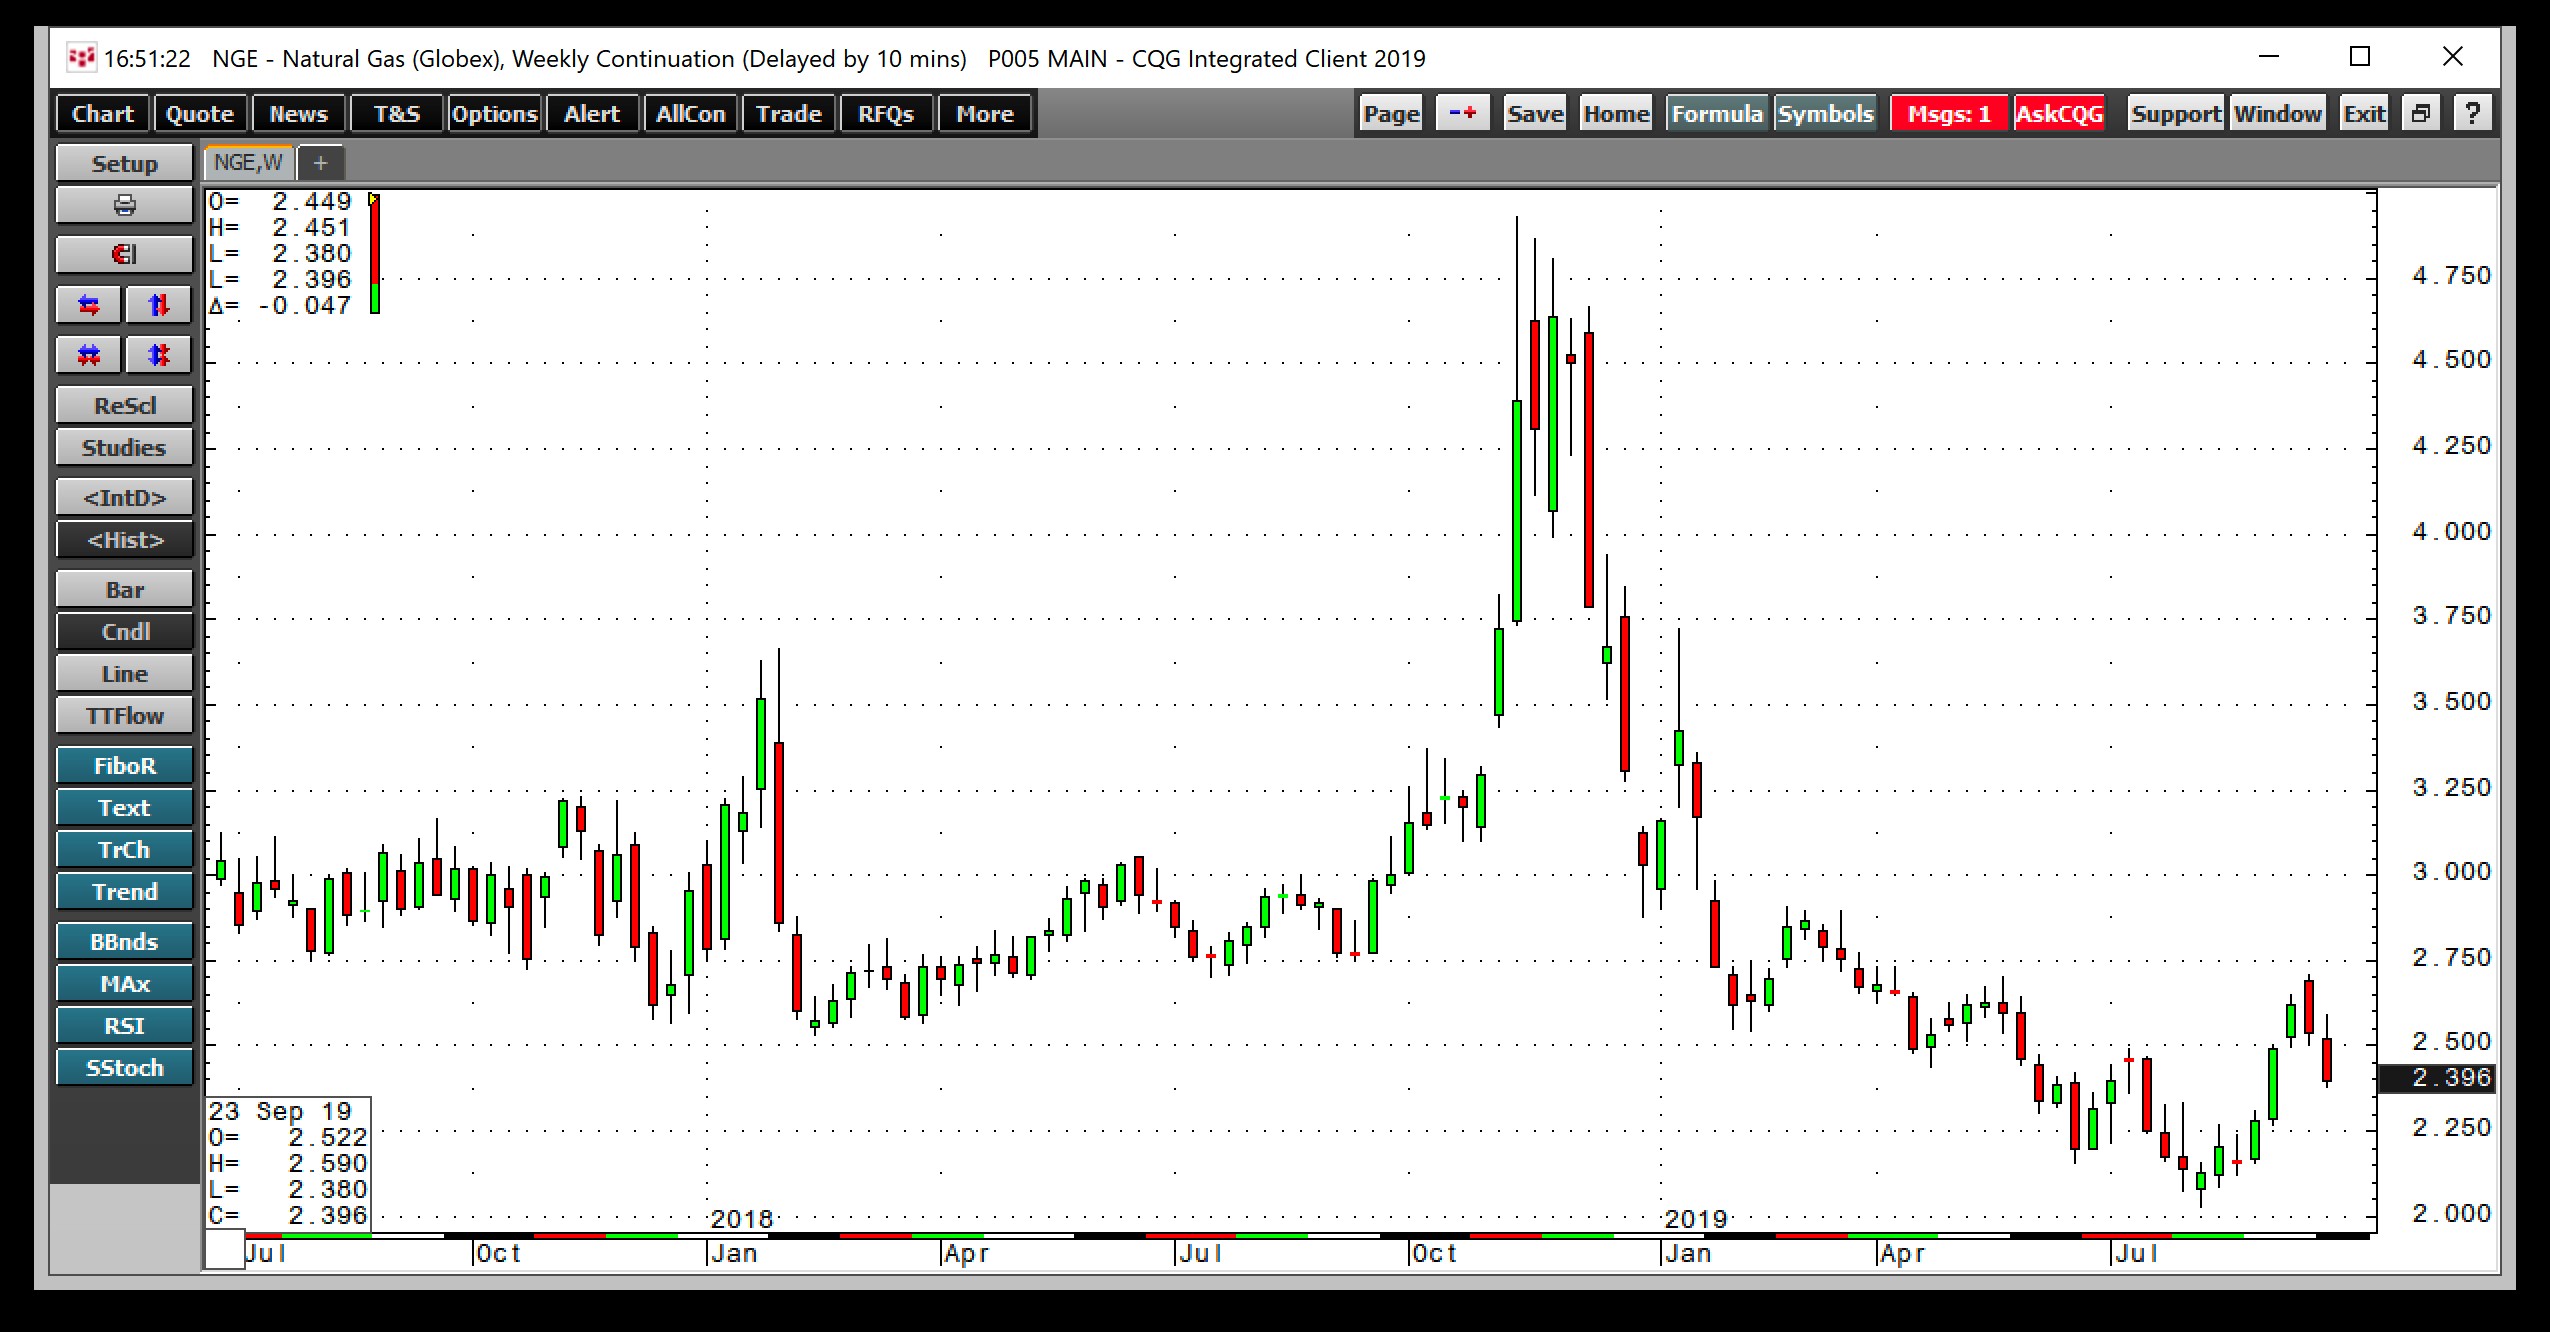Click the 2.396 current price label on axis
Image resolution: width=2550 pixels, height=1332 pixels.
(x=2437, y=1077)
